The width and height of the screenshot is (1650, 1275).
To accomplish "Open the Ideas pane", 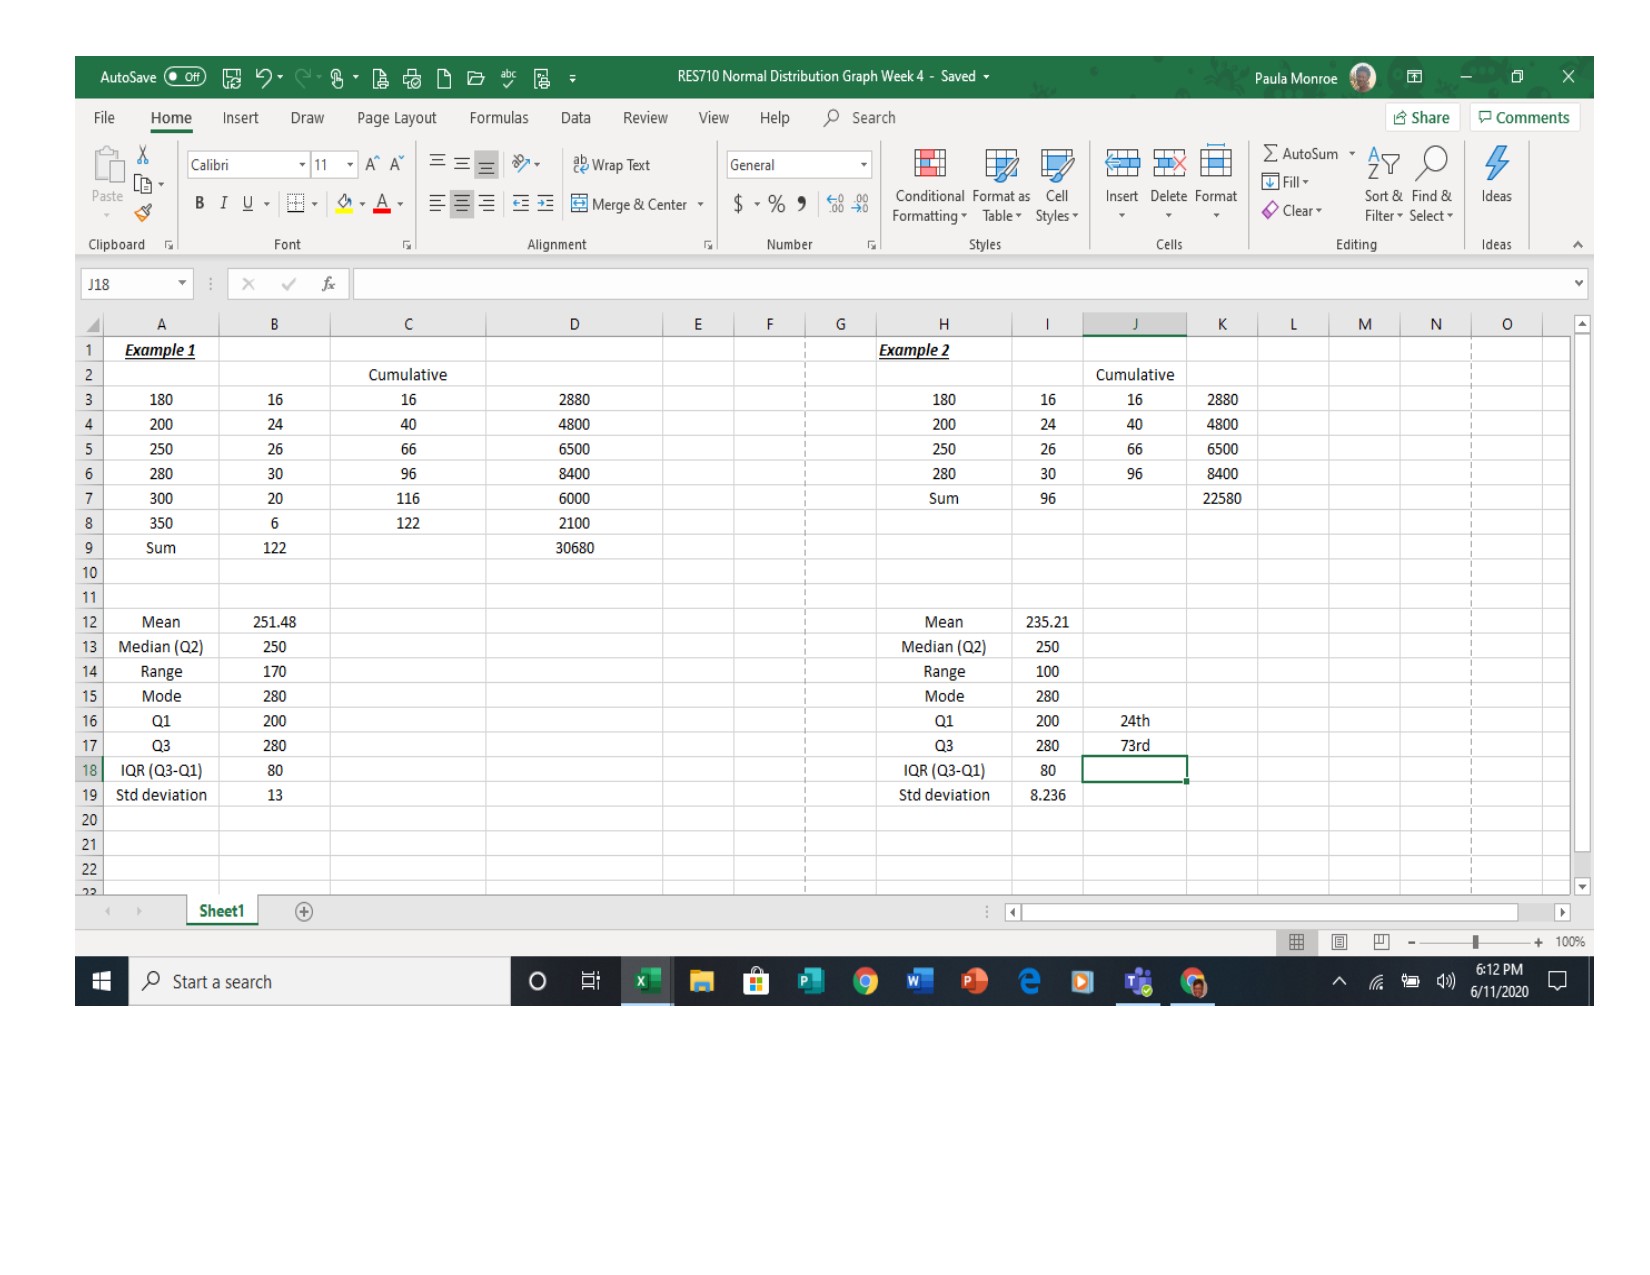I will [1497, 176].
